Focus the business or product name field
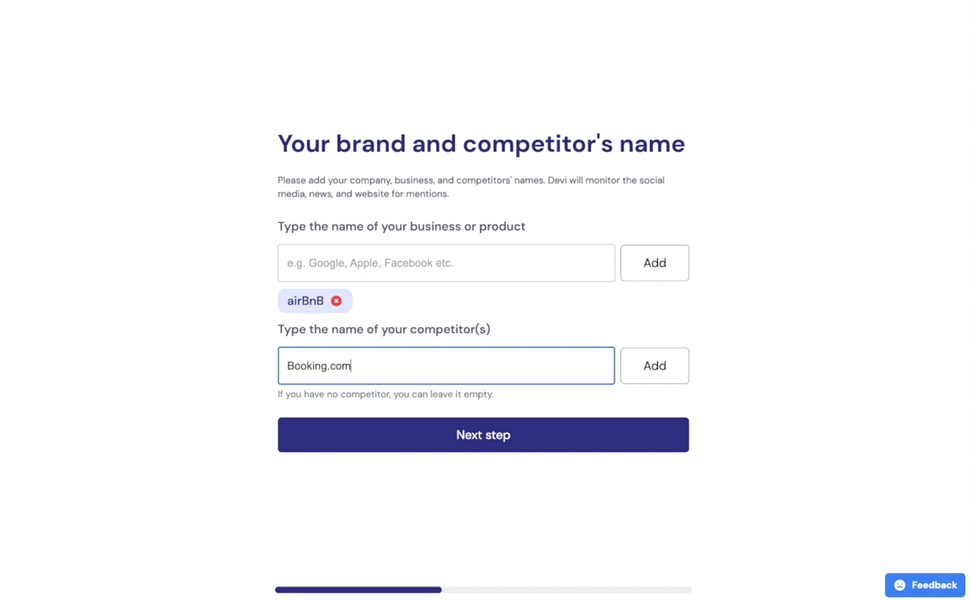 (x=446, y=263)
